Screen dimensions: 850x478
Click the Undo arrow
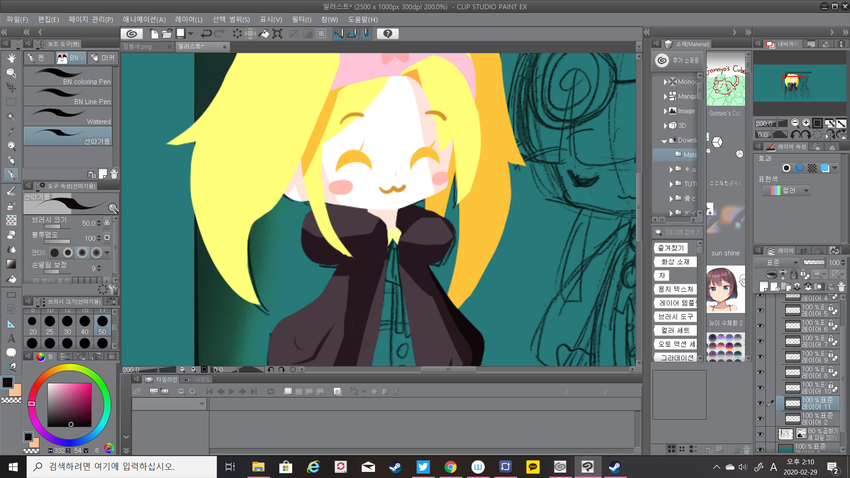point(206,34)
